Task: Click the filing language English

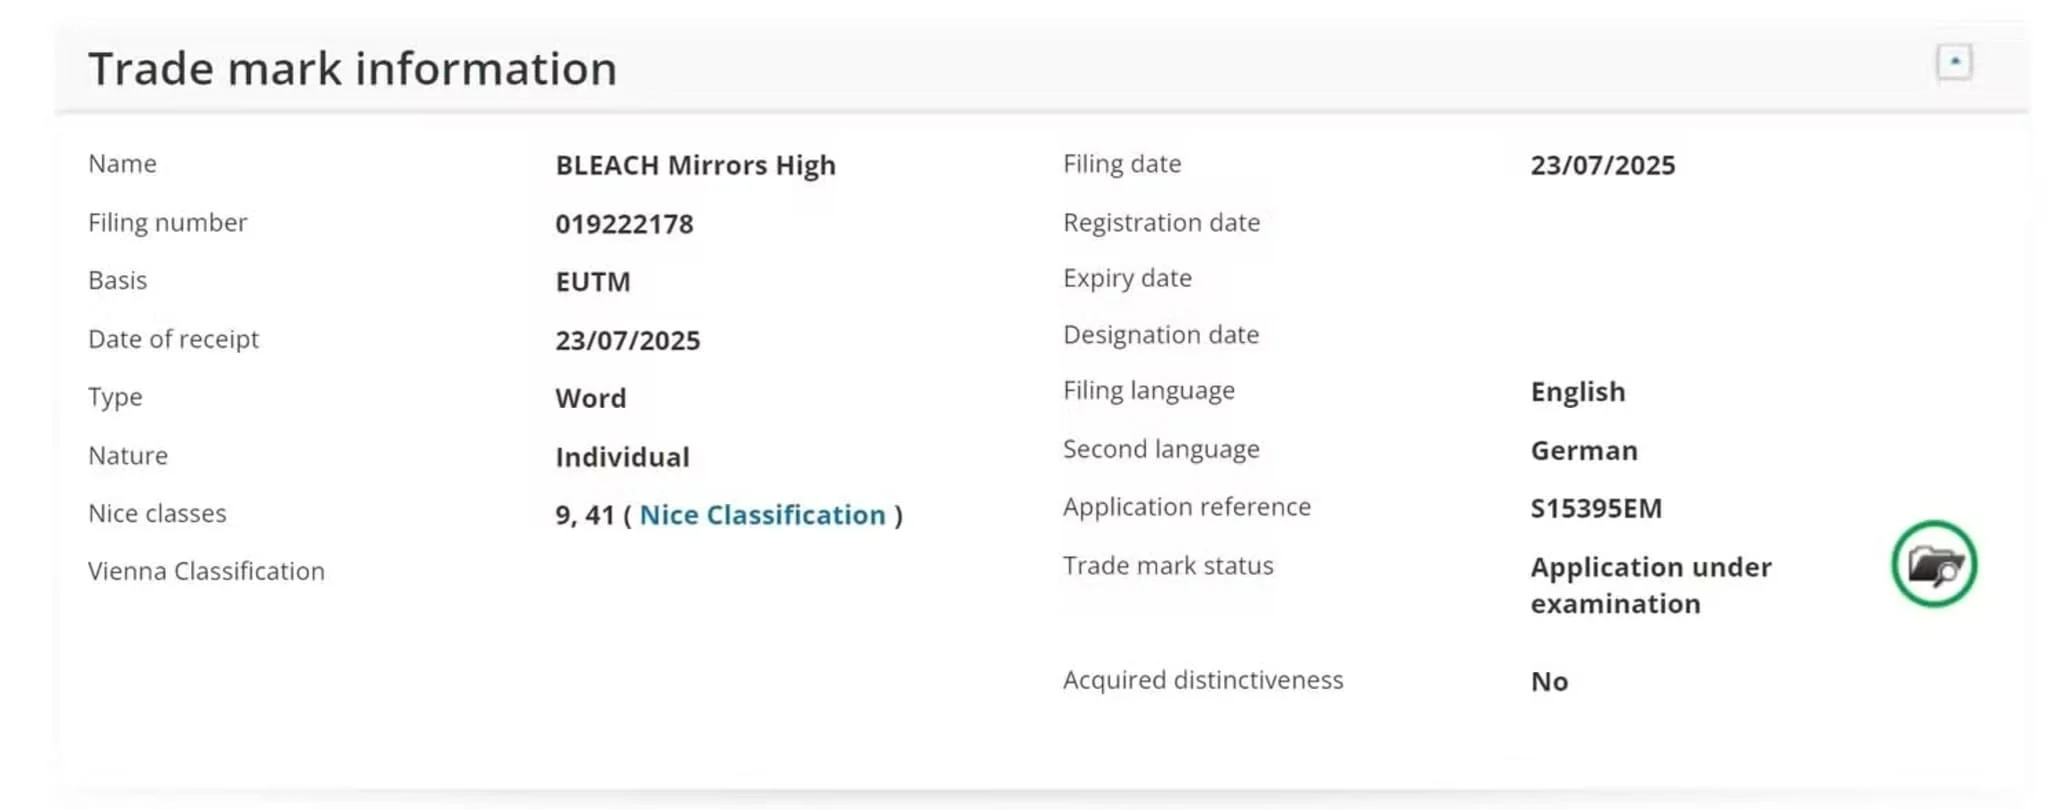Action: coord(1577,392)
